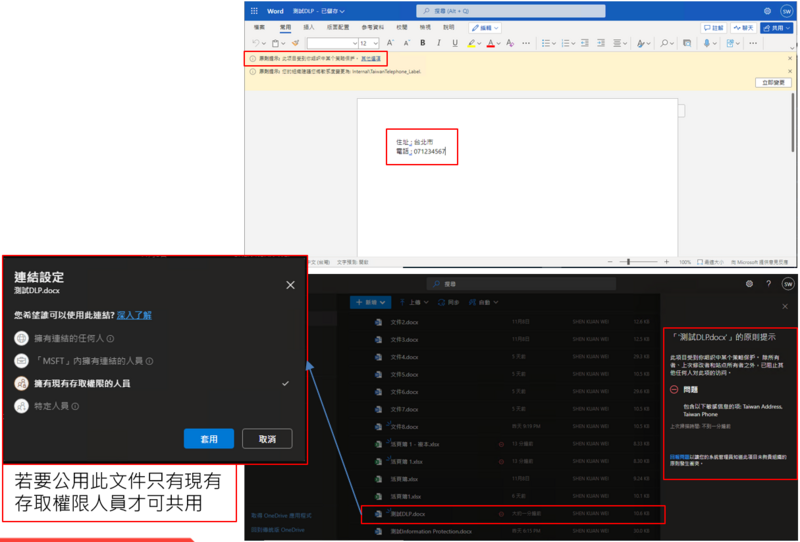Open the New dropdown button in OneDrive
This screenshot has width=800, height=542.
(370, 302)
